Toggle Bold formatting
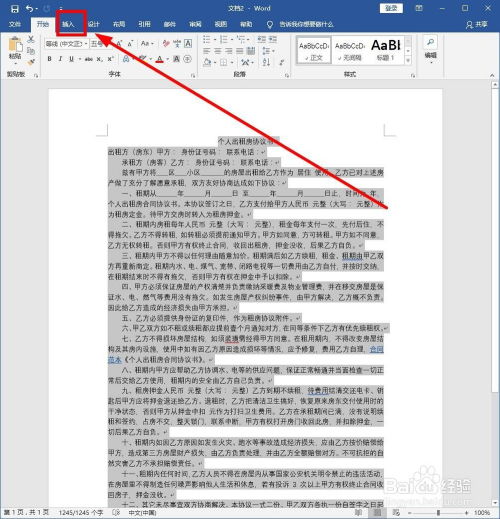500x519 pixels. [49, 59]
